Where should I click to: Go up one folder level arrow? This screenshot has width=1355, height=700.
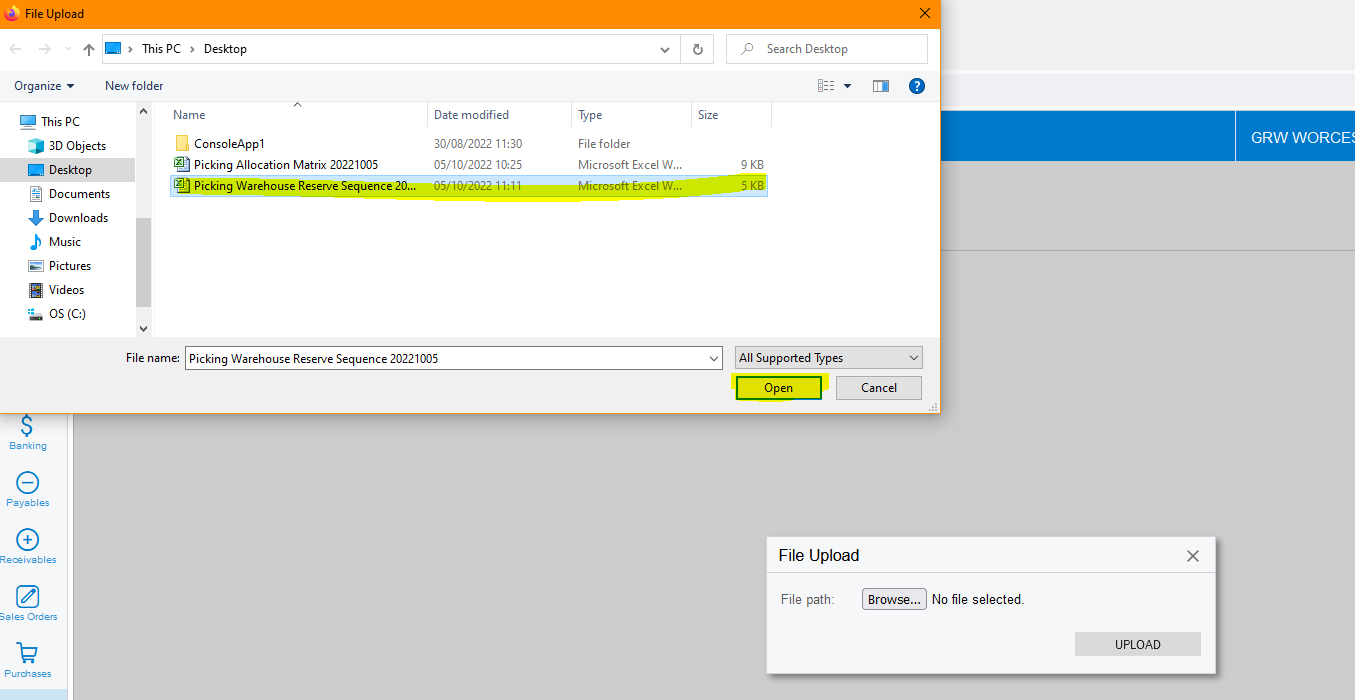(x=89, y=49)
